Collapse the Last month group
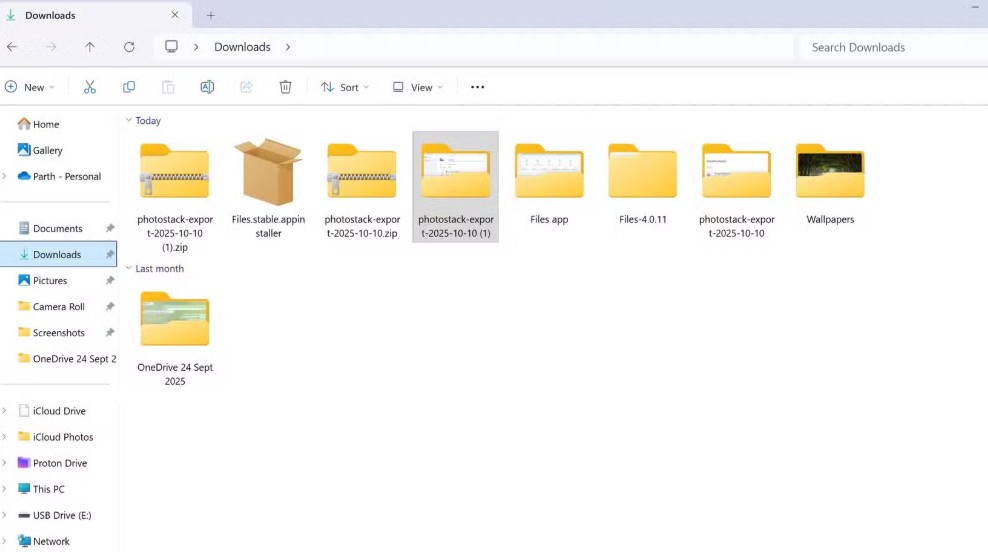Screen dimensions: 988x552 click(x=129, y=268)
